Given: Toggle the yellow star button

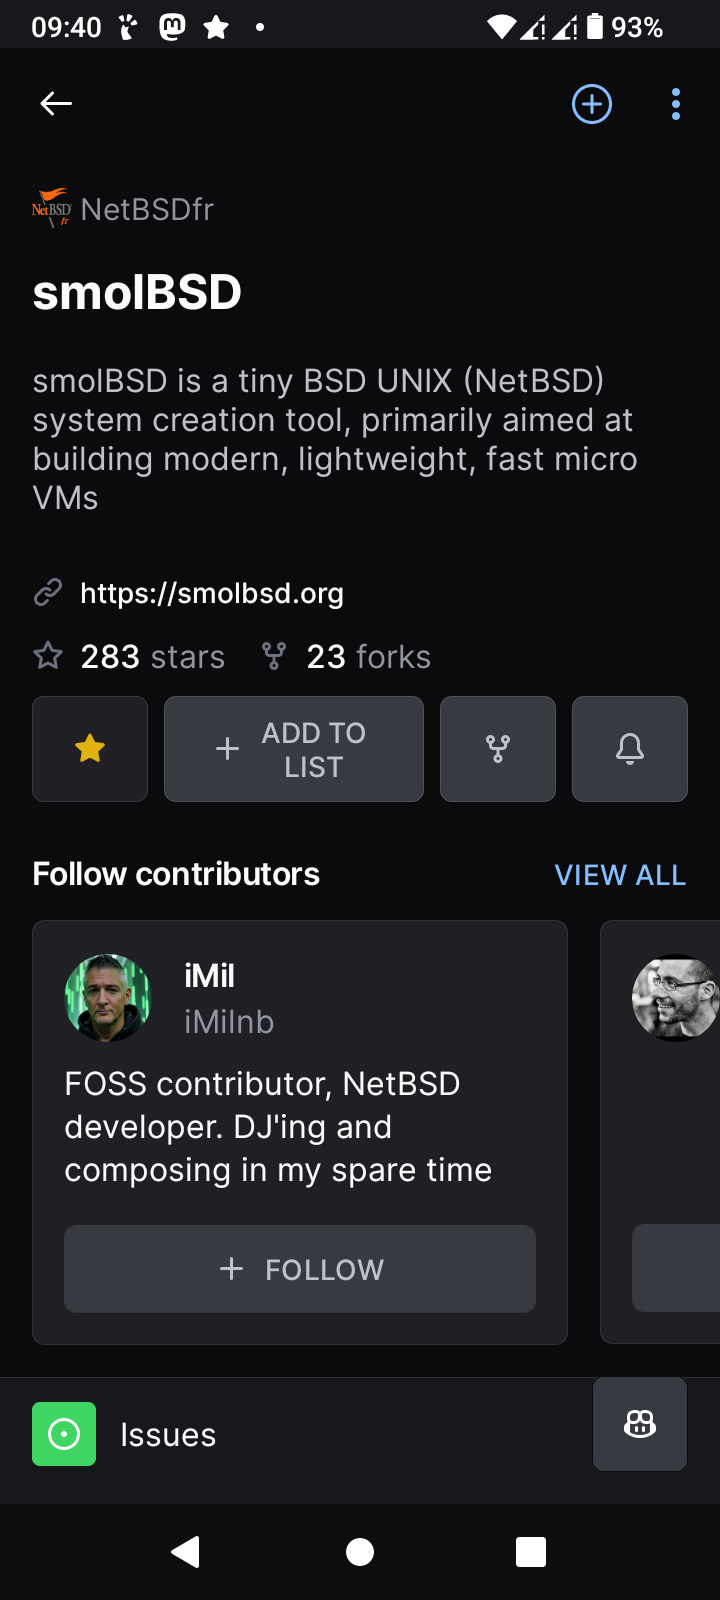Looking at the screenshot, I should pyautogui.click(x=90, y=749).
